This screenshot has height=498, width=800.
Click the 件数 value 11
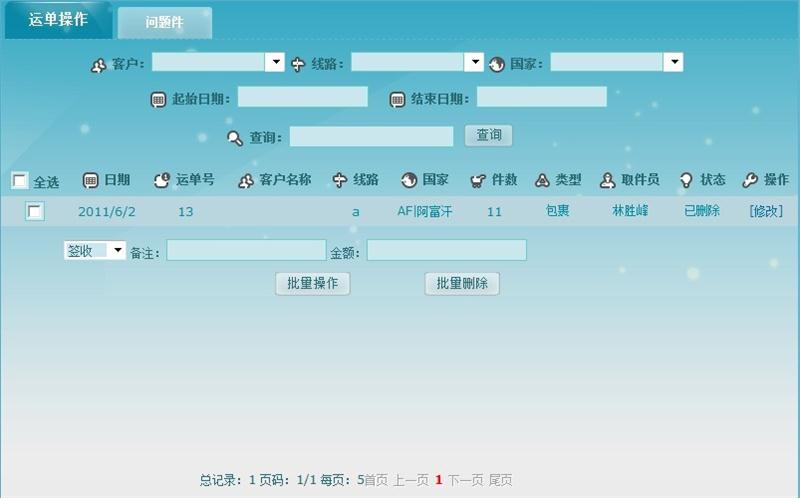pyautogui.click(x=494, y=212)
